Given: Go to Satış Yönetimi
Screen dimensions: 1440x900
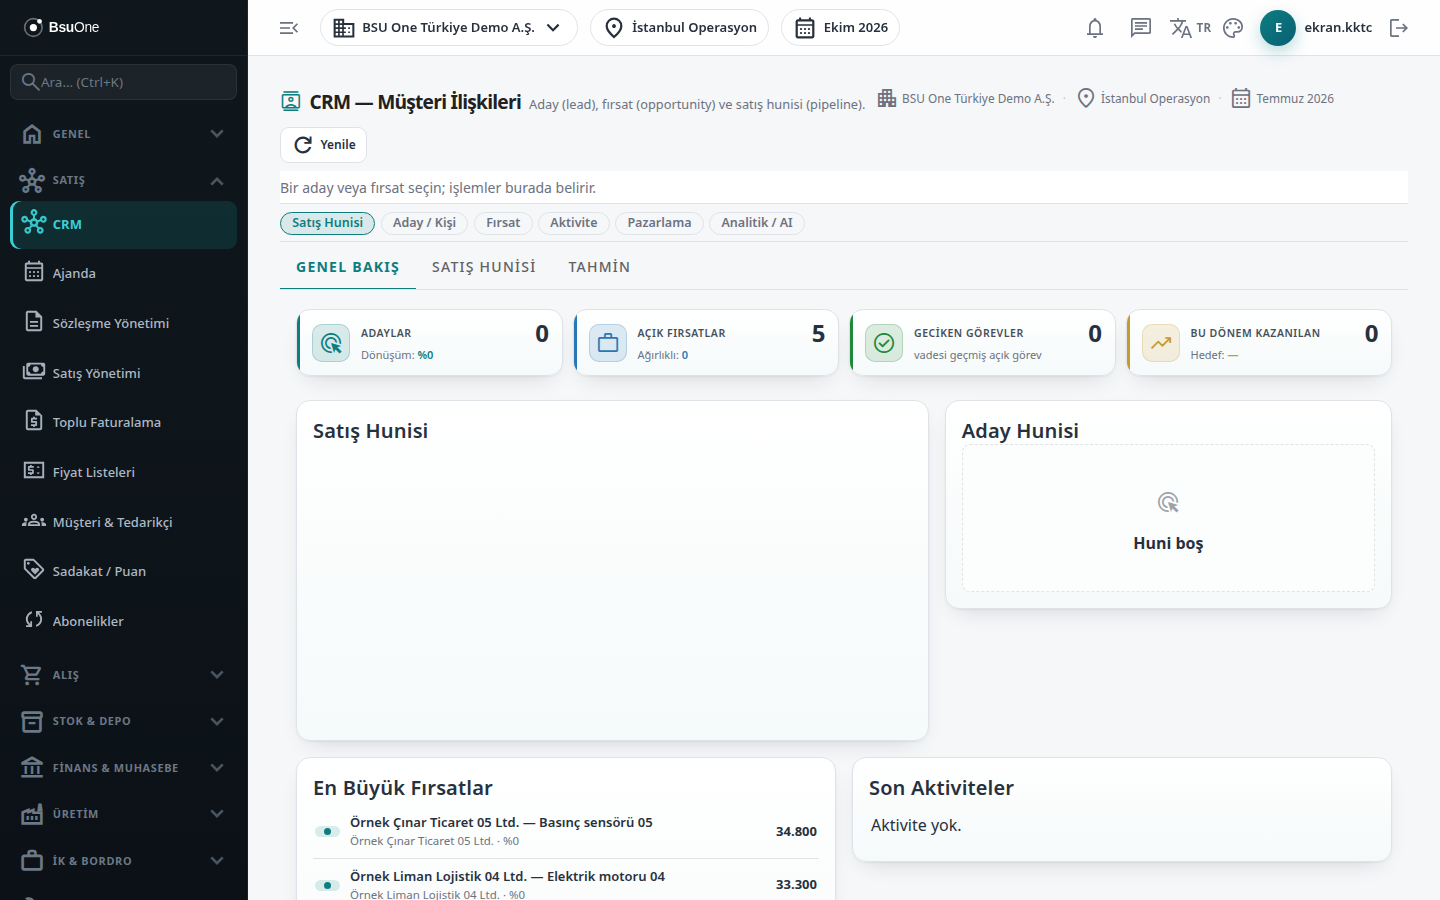Looking at the screenshot, I should 124,373.
